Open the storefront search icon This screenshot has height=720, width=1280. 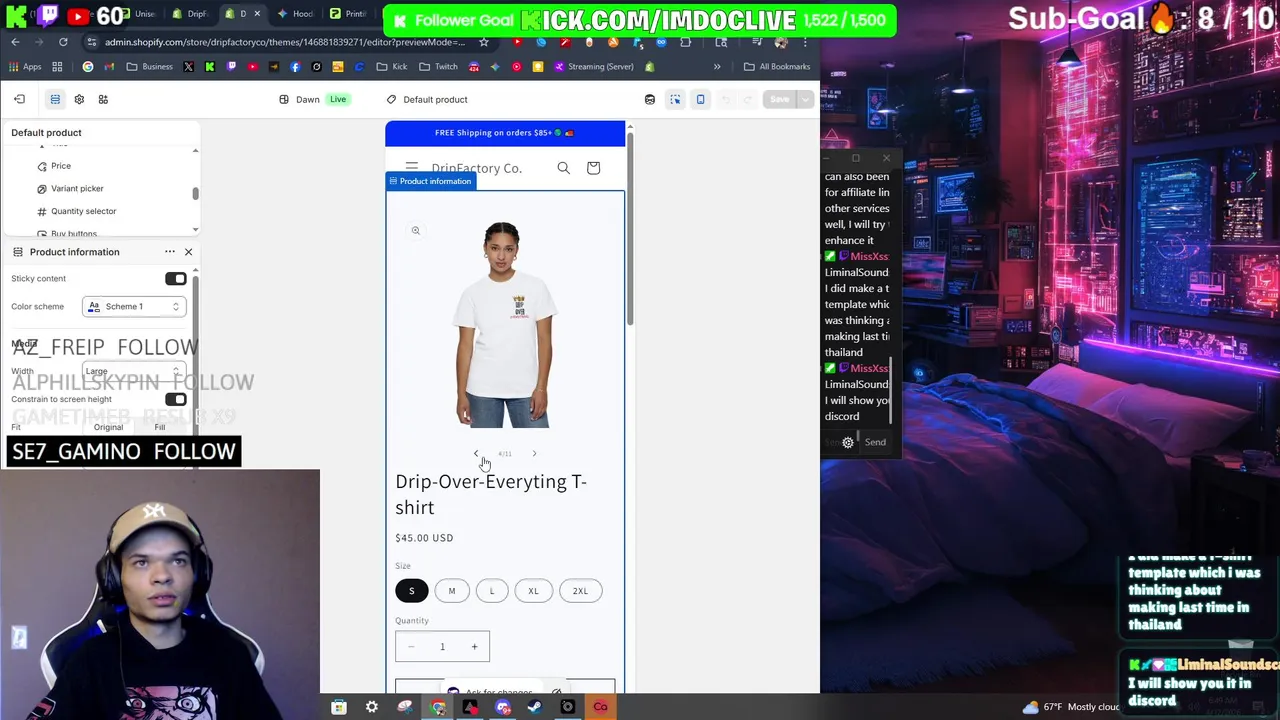point(564,168)
